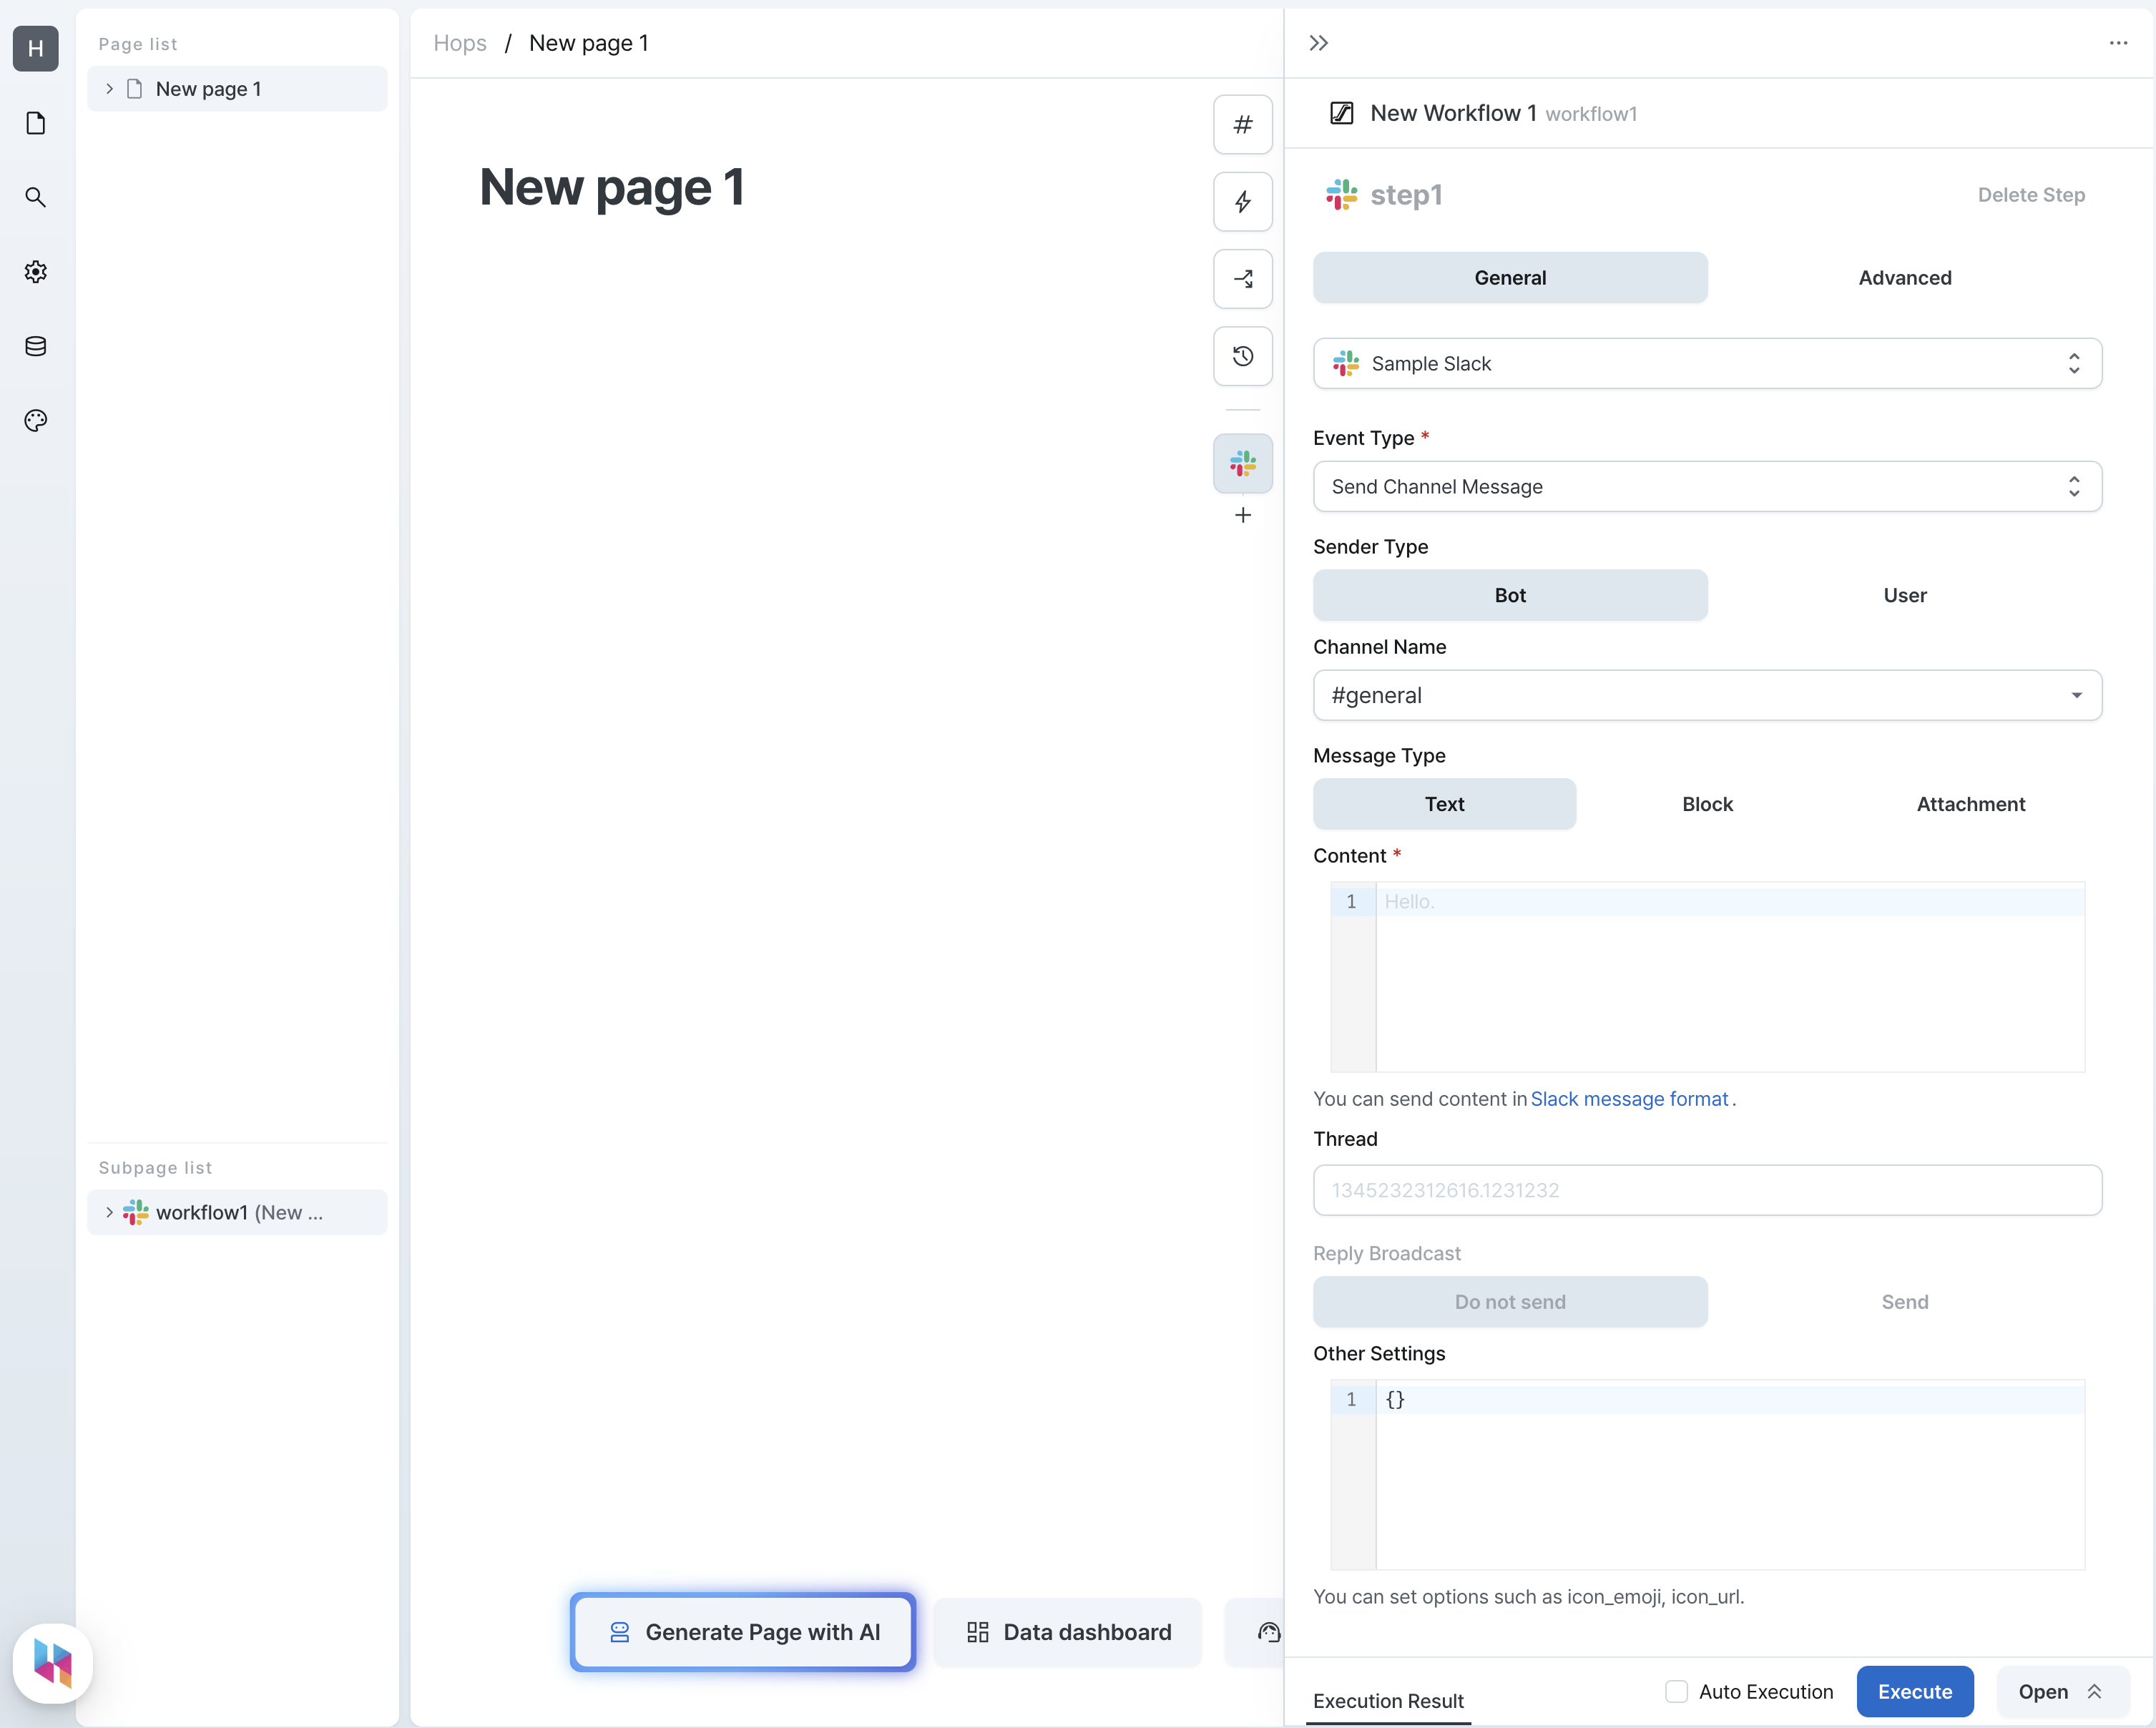Open the H workspace avatar
Image resolution: width=2156 pixels, height=1728 pixels.
coord(35,48)
